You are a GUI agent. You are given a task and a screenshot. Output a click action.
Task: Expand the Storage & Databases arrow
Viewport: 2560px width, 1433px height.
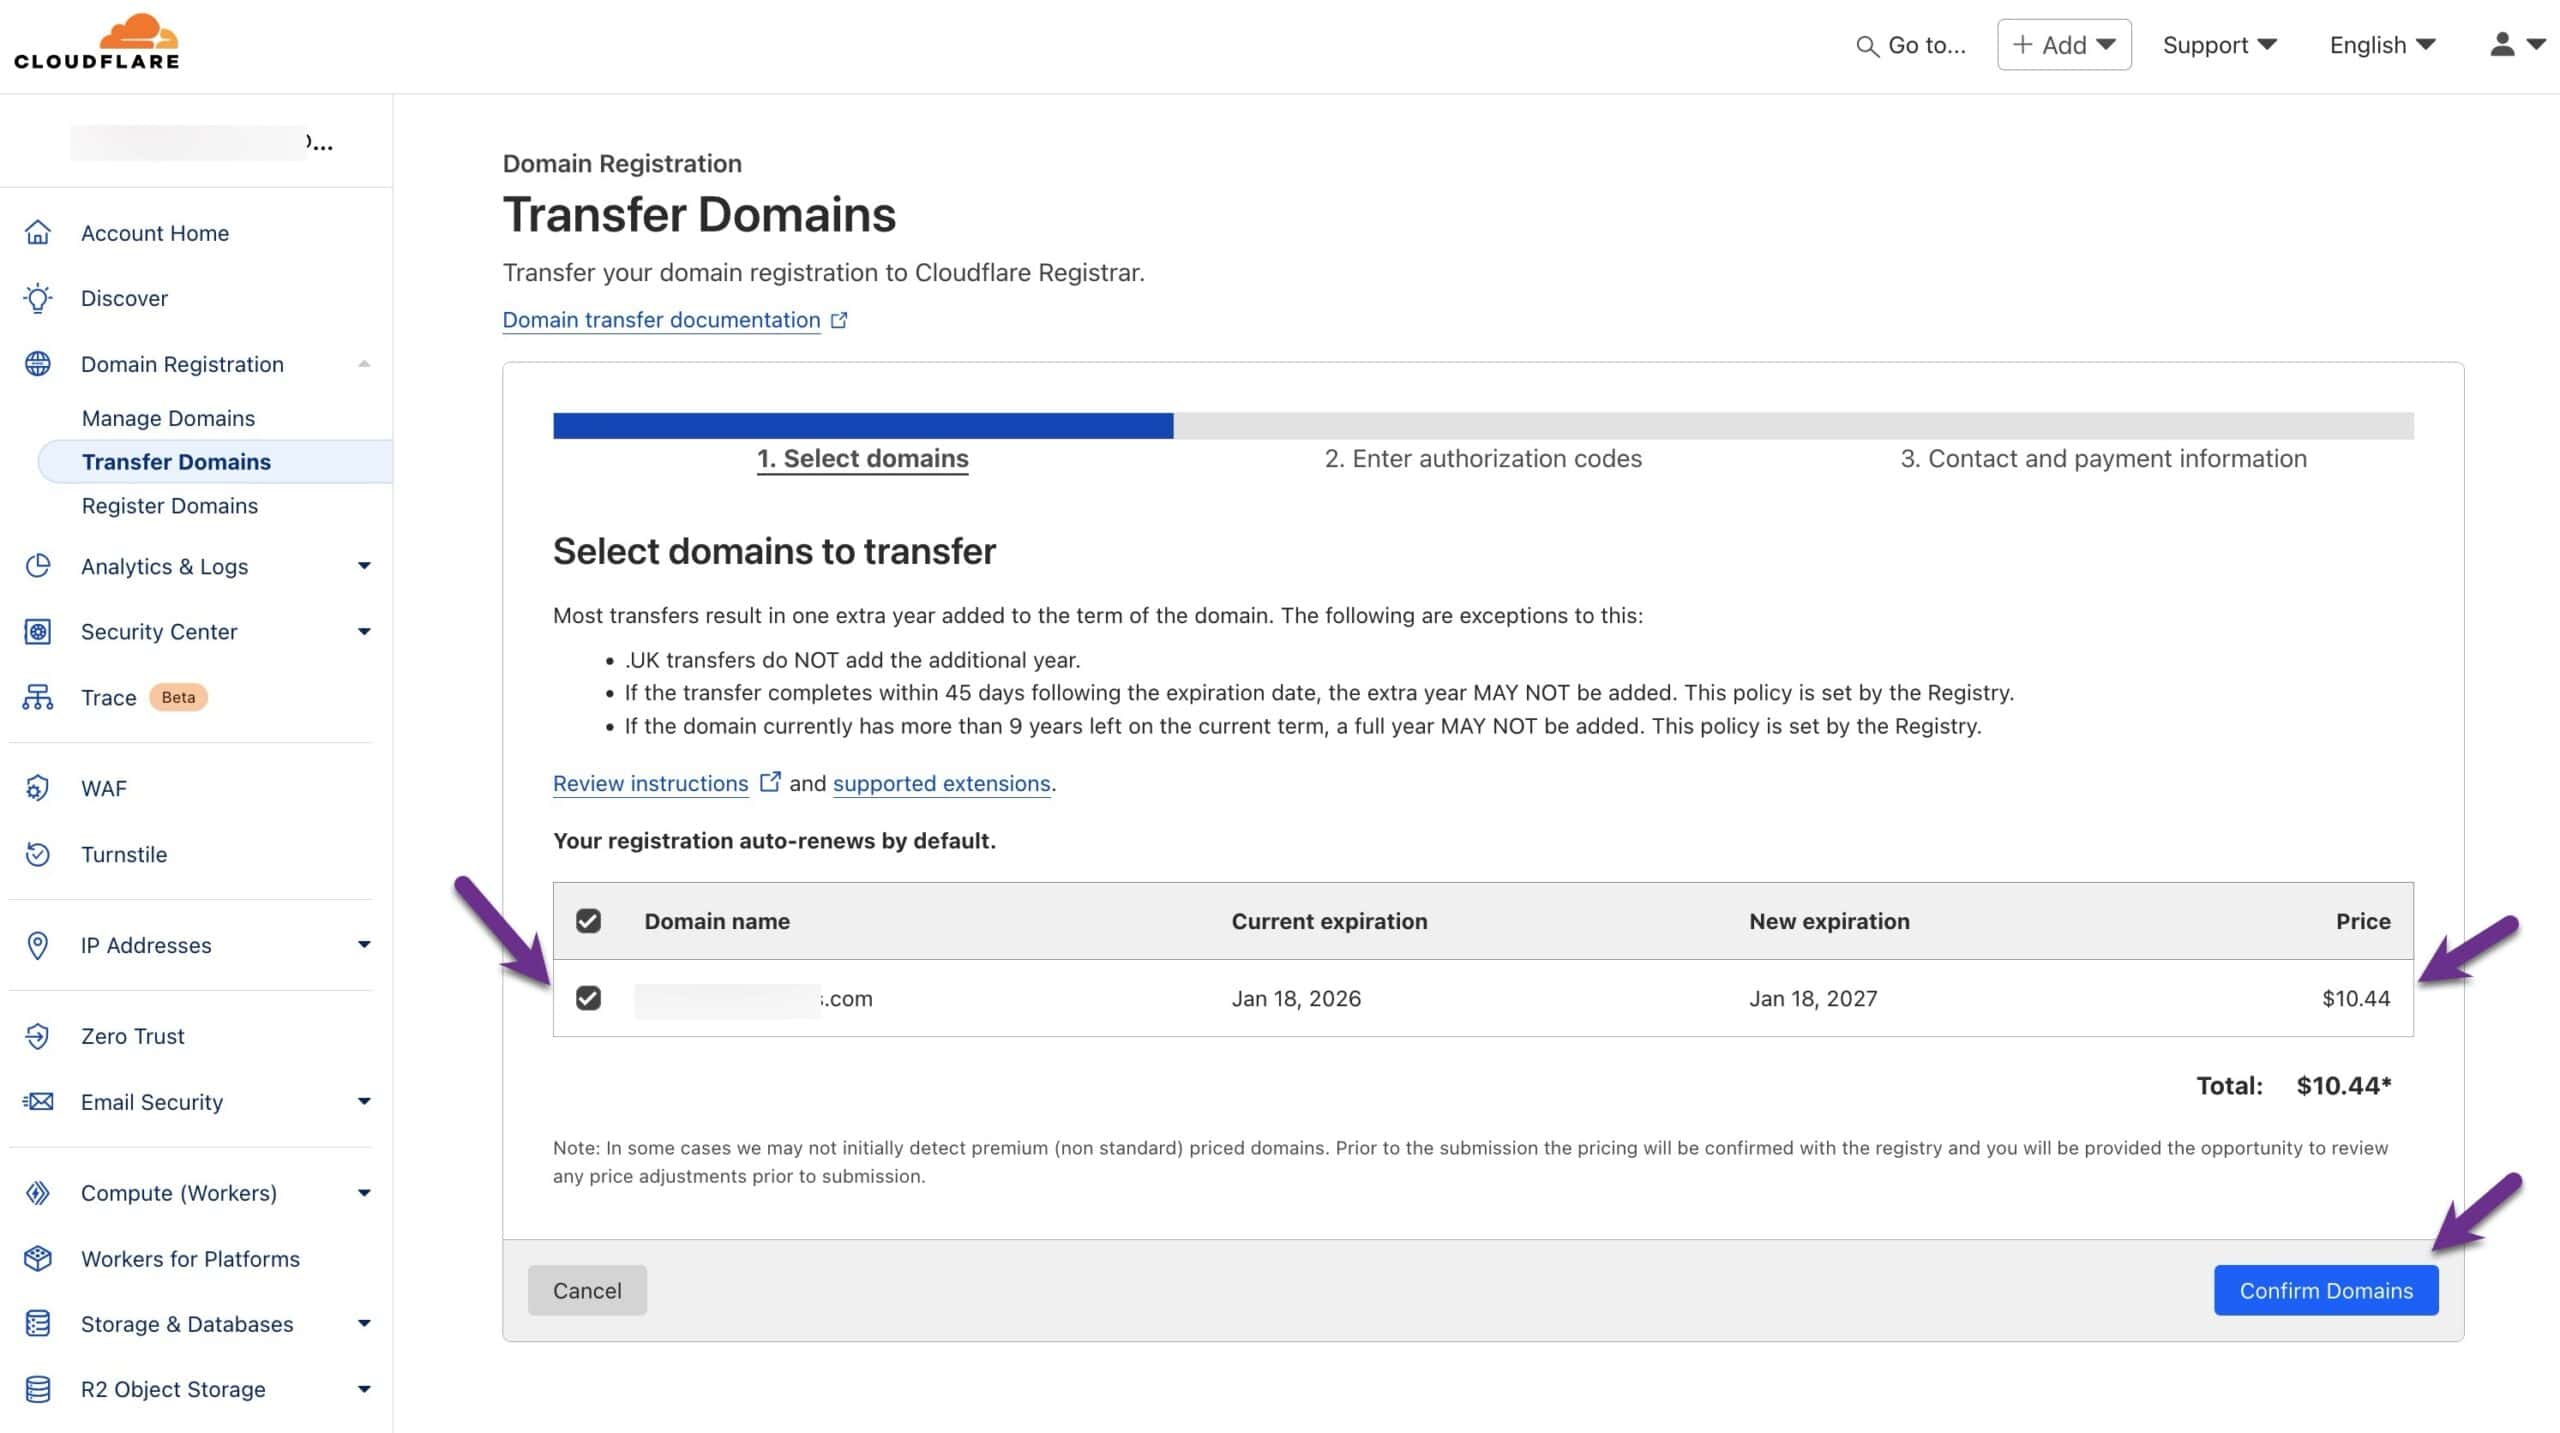point(364,1324)
